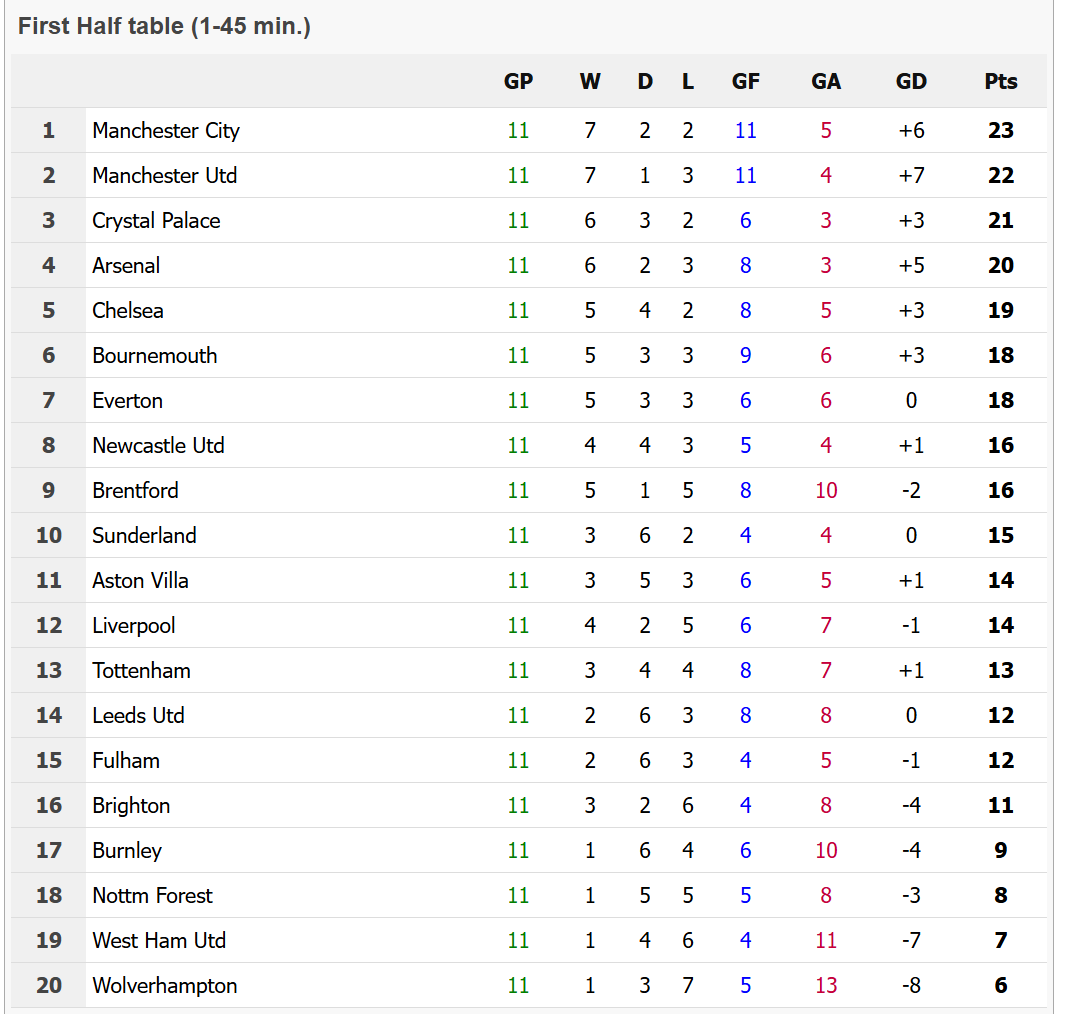Sort table by GF column header
Viewport: 1066px width, 1018px height.
[x=745, y=82]
